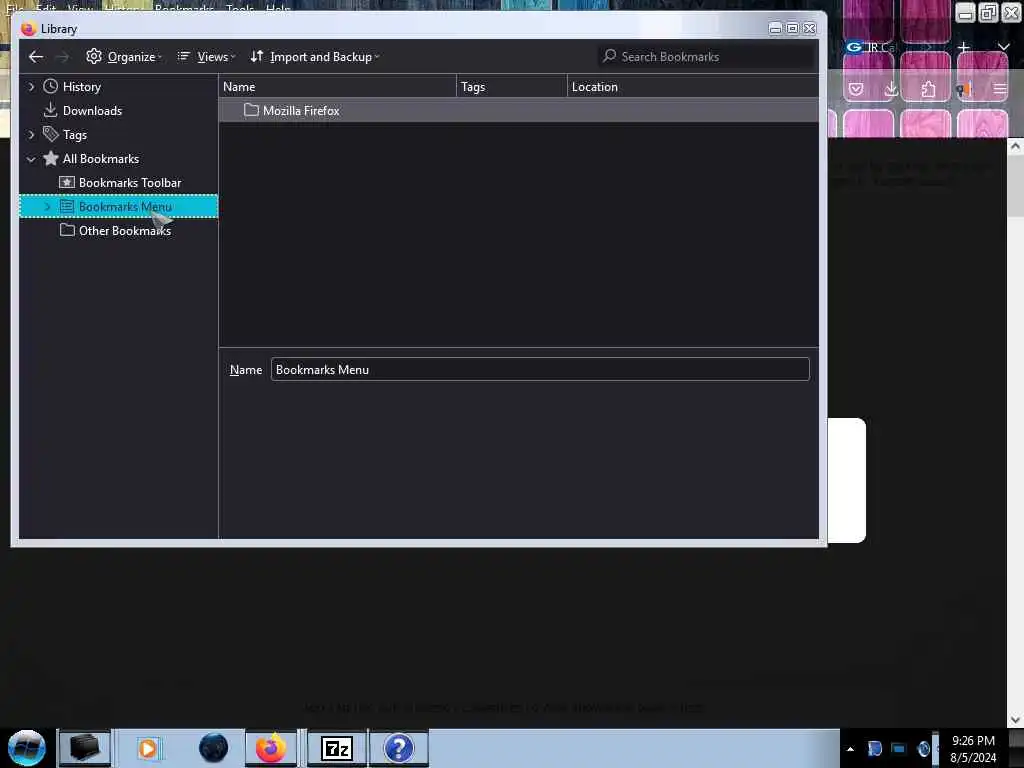This screenshot has height=768, width=1024.
Task: Click the Firefox page scrollbar up arrow
Action: click(x=1015, y=147)
